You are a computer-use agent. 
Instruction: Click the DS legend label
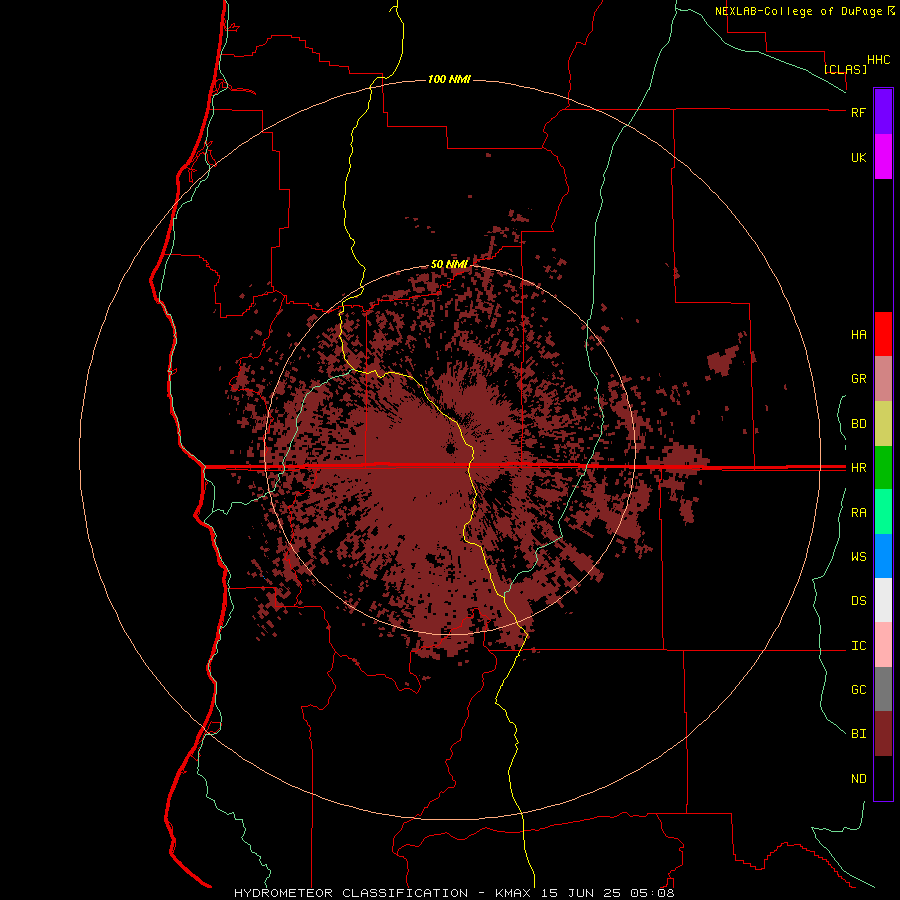click(x=858, y=600)
